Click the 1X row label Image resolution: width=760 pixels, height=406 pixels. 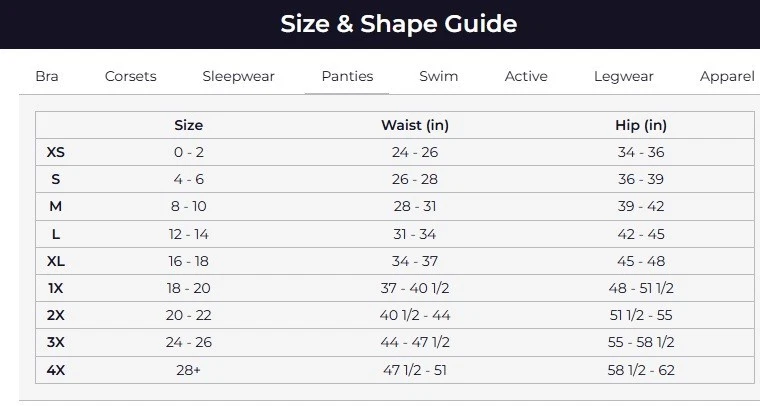pos(56,287)
